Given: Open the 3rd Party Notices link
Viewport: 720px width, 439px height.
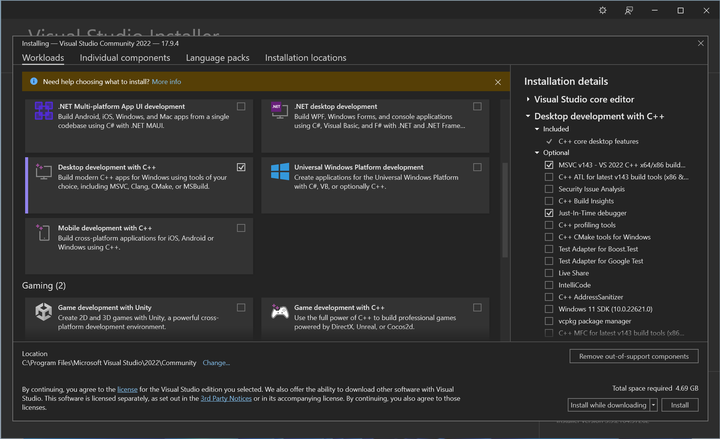Looking at the screenshot, I should (x=225, y=398).
